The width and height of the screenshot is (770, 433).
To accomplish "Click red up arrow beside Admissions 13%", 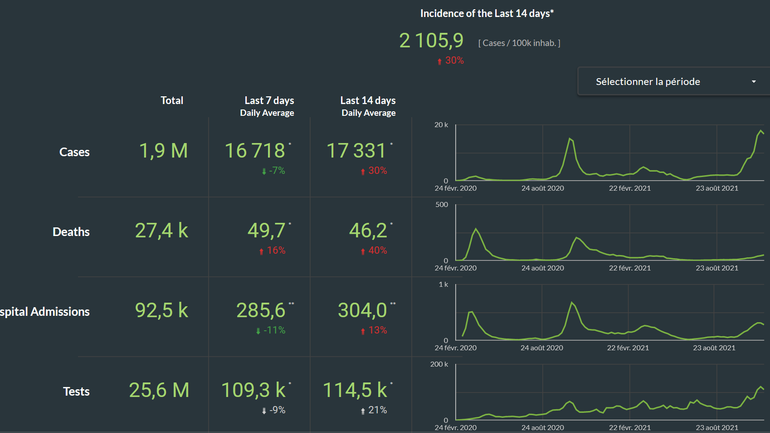I will (x=362, y=330).
